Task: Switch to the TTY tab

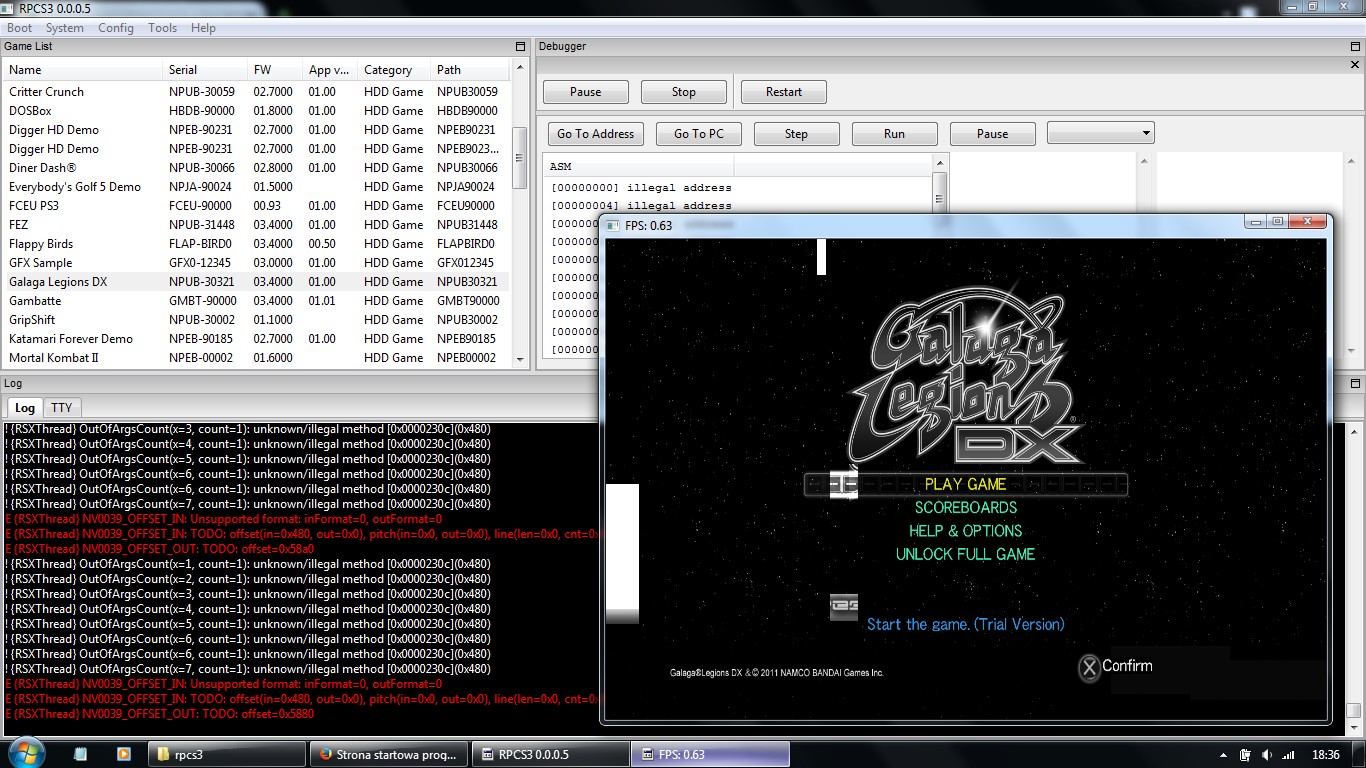Action: pos(62,408)
